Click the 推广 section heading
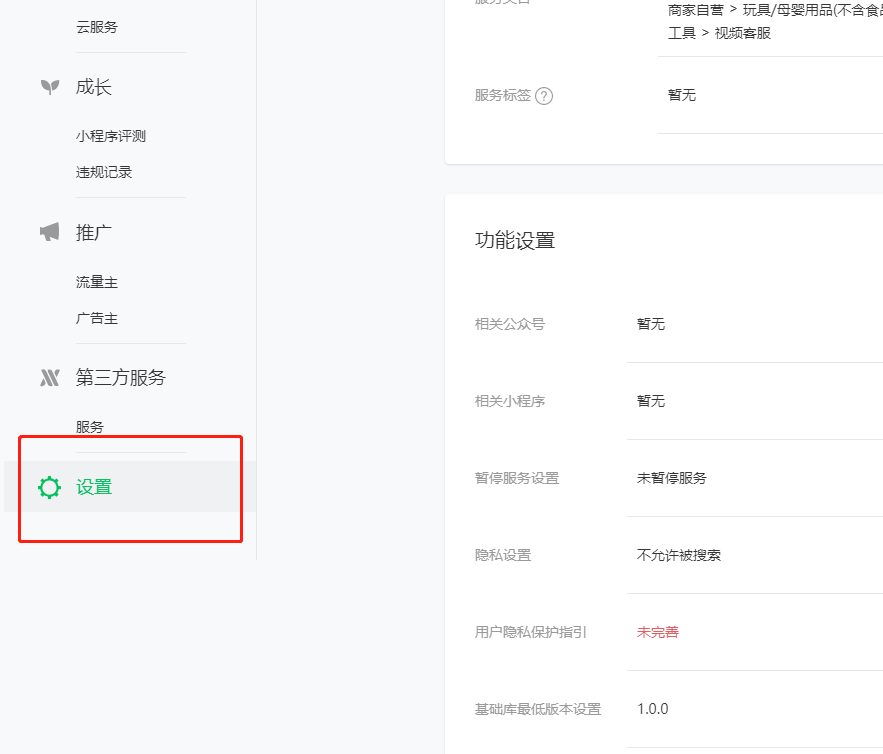This screenshot has height=754, width=883. coord(94,232)
